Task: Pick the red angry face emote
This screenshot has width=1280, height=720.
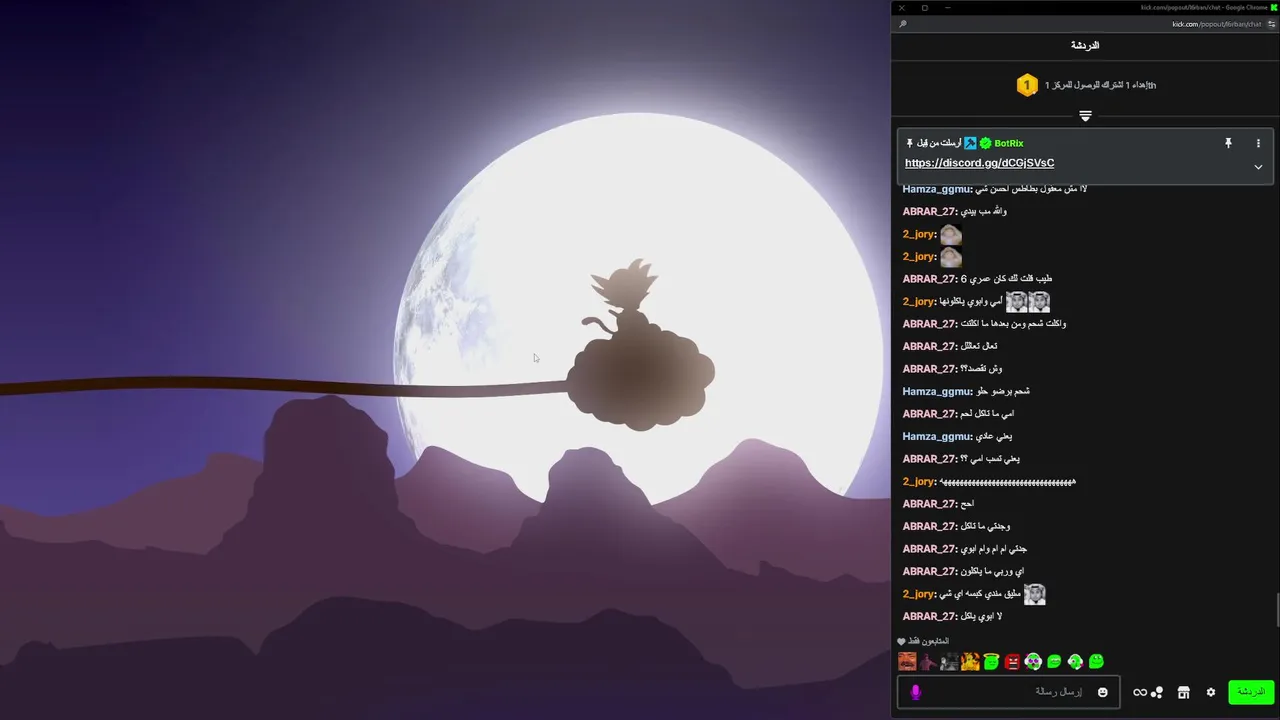Action: click(x=1012, y=661)
